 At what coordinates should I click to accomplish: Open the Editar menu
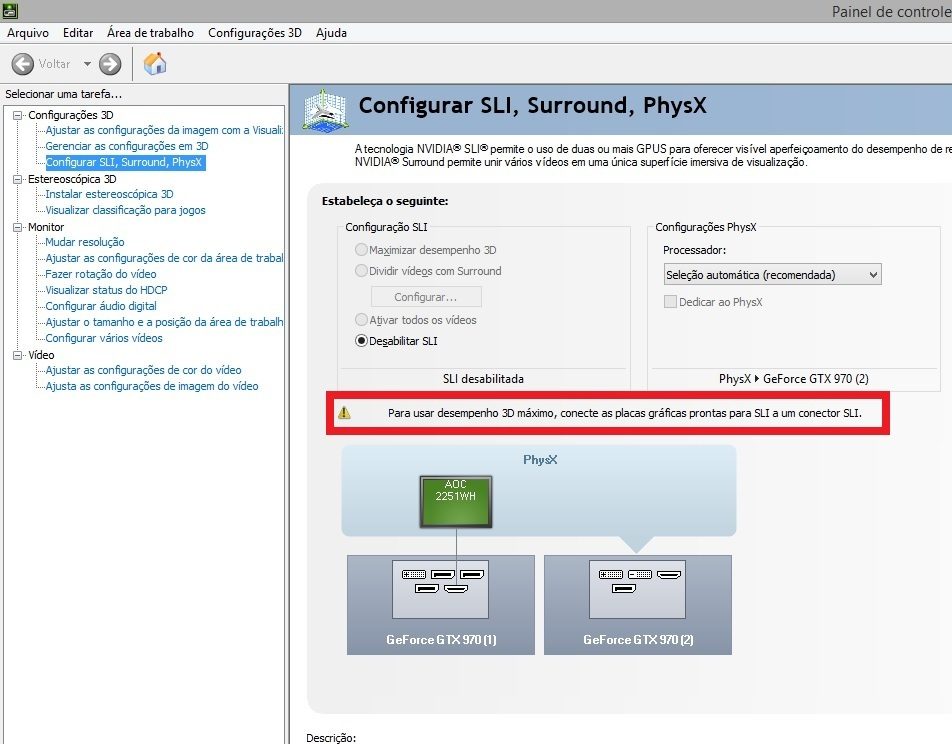point(78,33)
